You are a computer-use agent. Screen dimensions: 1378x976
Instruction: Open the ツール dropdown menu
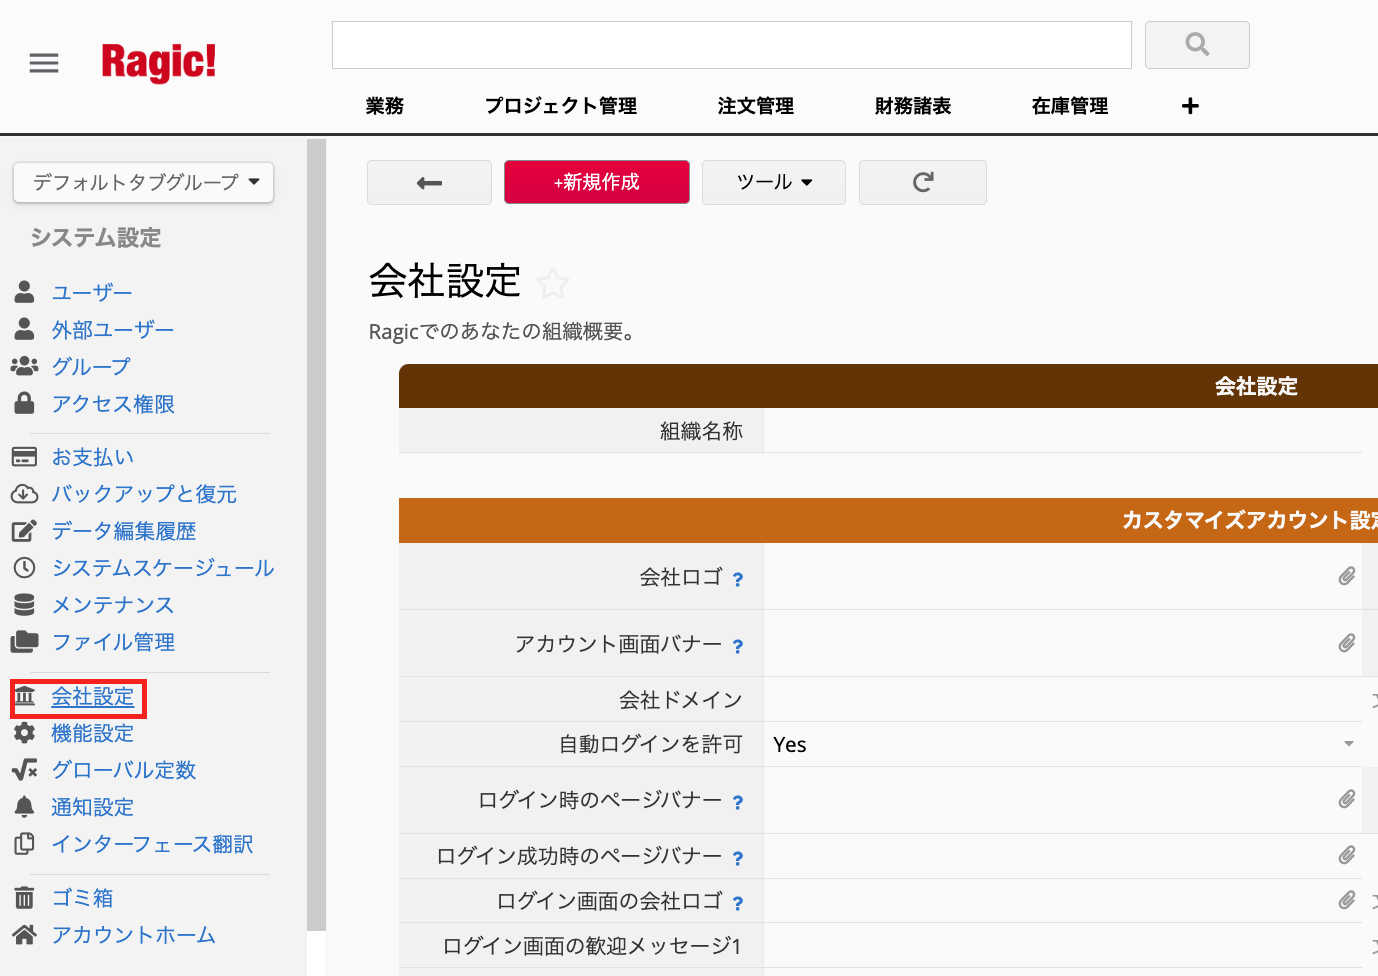click(773, 183)
